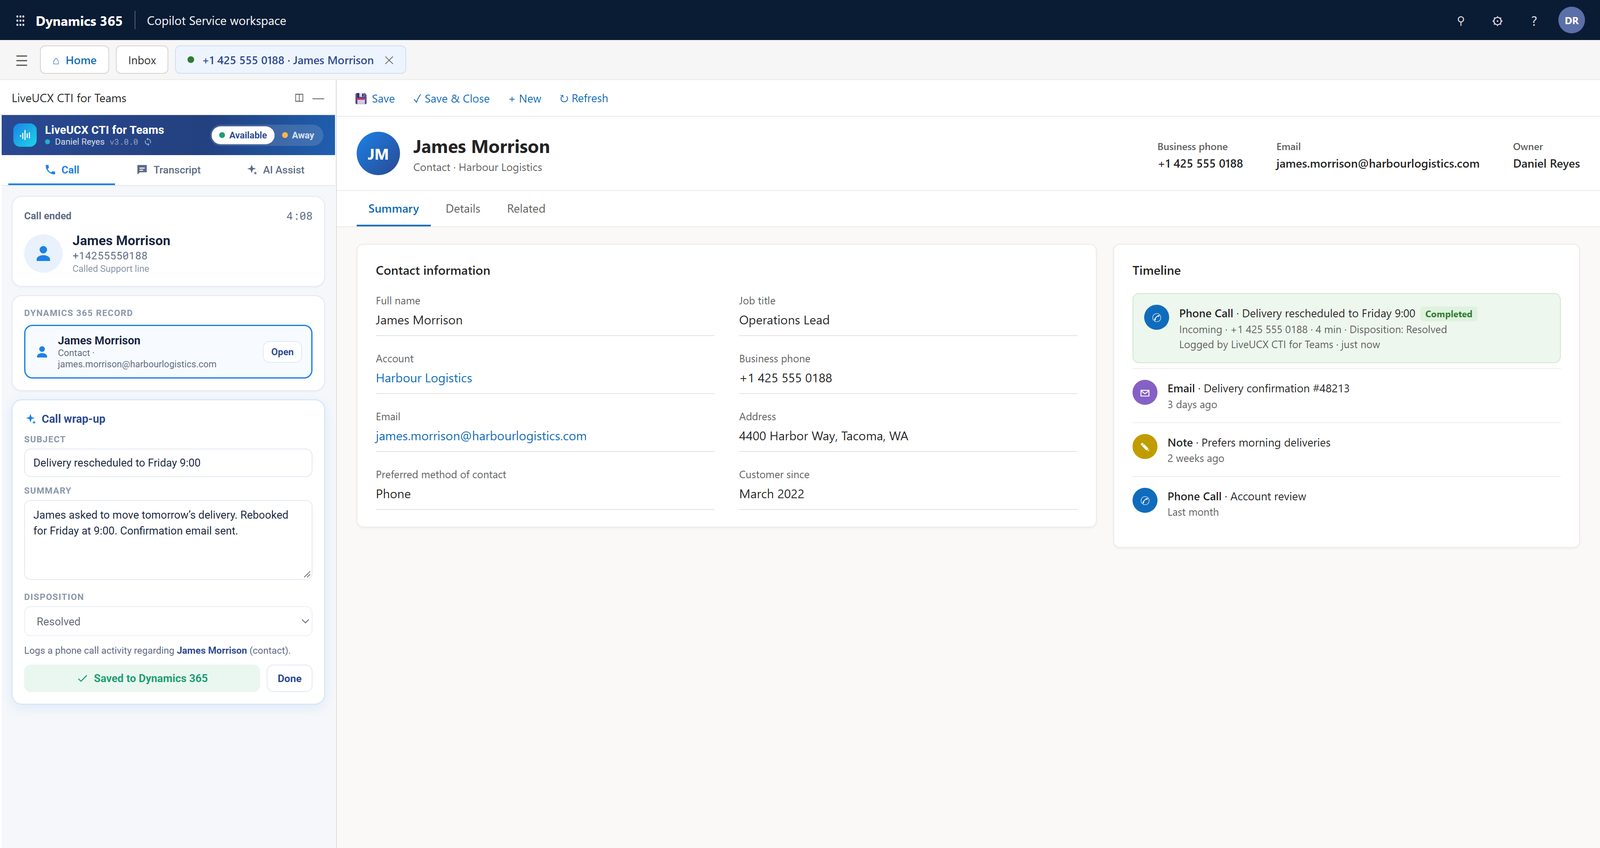
Task: Minimize the LiveUCX CTI for Teams panel
Action: click(318, 98)
